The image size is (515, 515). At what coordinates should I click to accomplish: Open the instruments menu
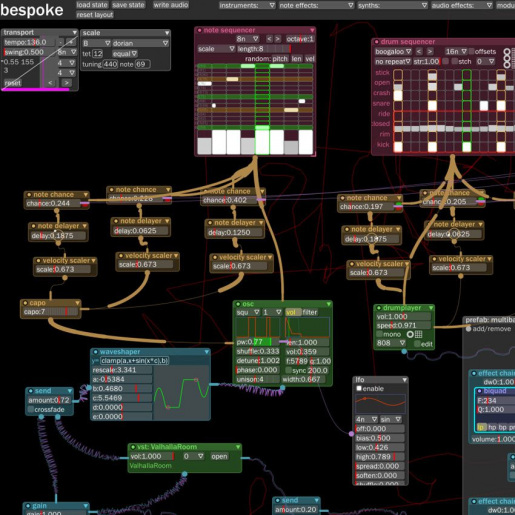click(x=247, y=5)
